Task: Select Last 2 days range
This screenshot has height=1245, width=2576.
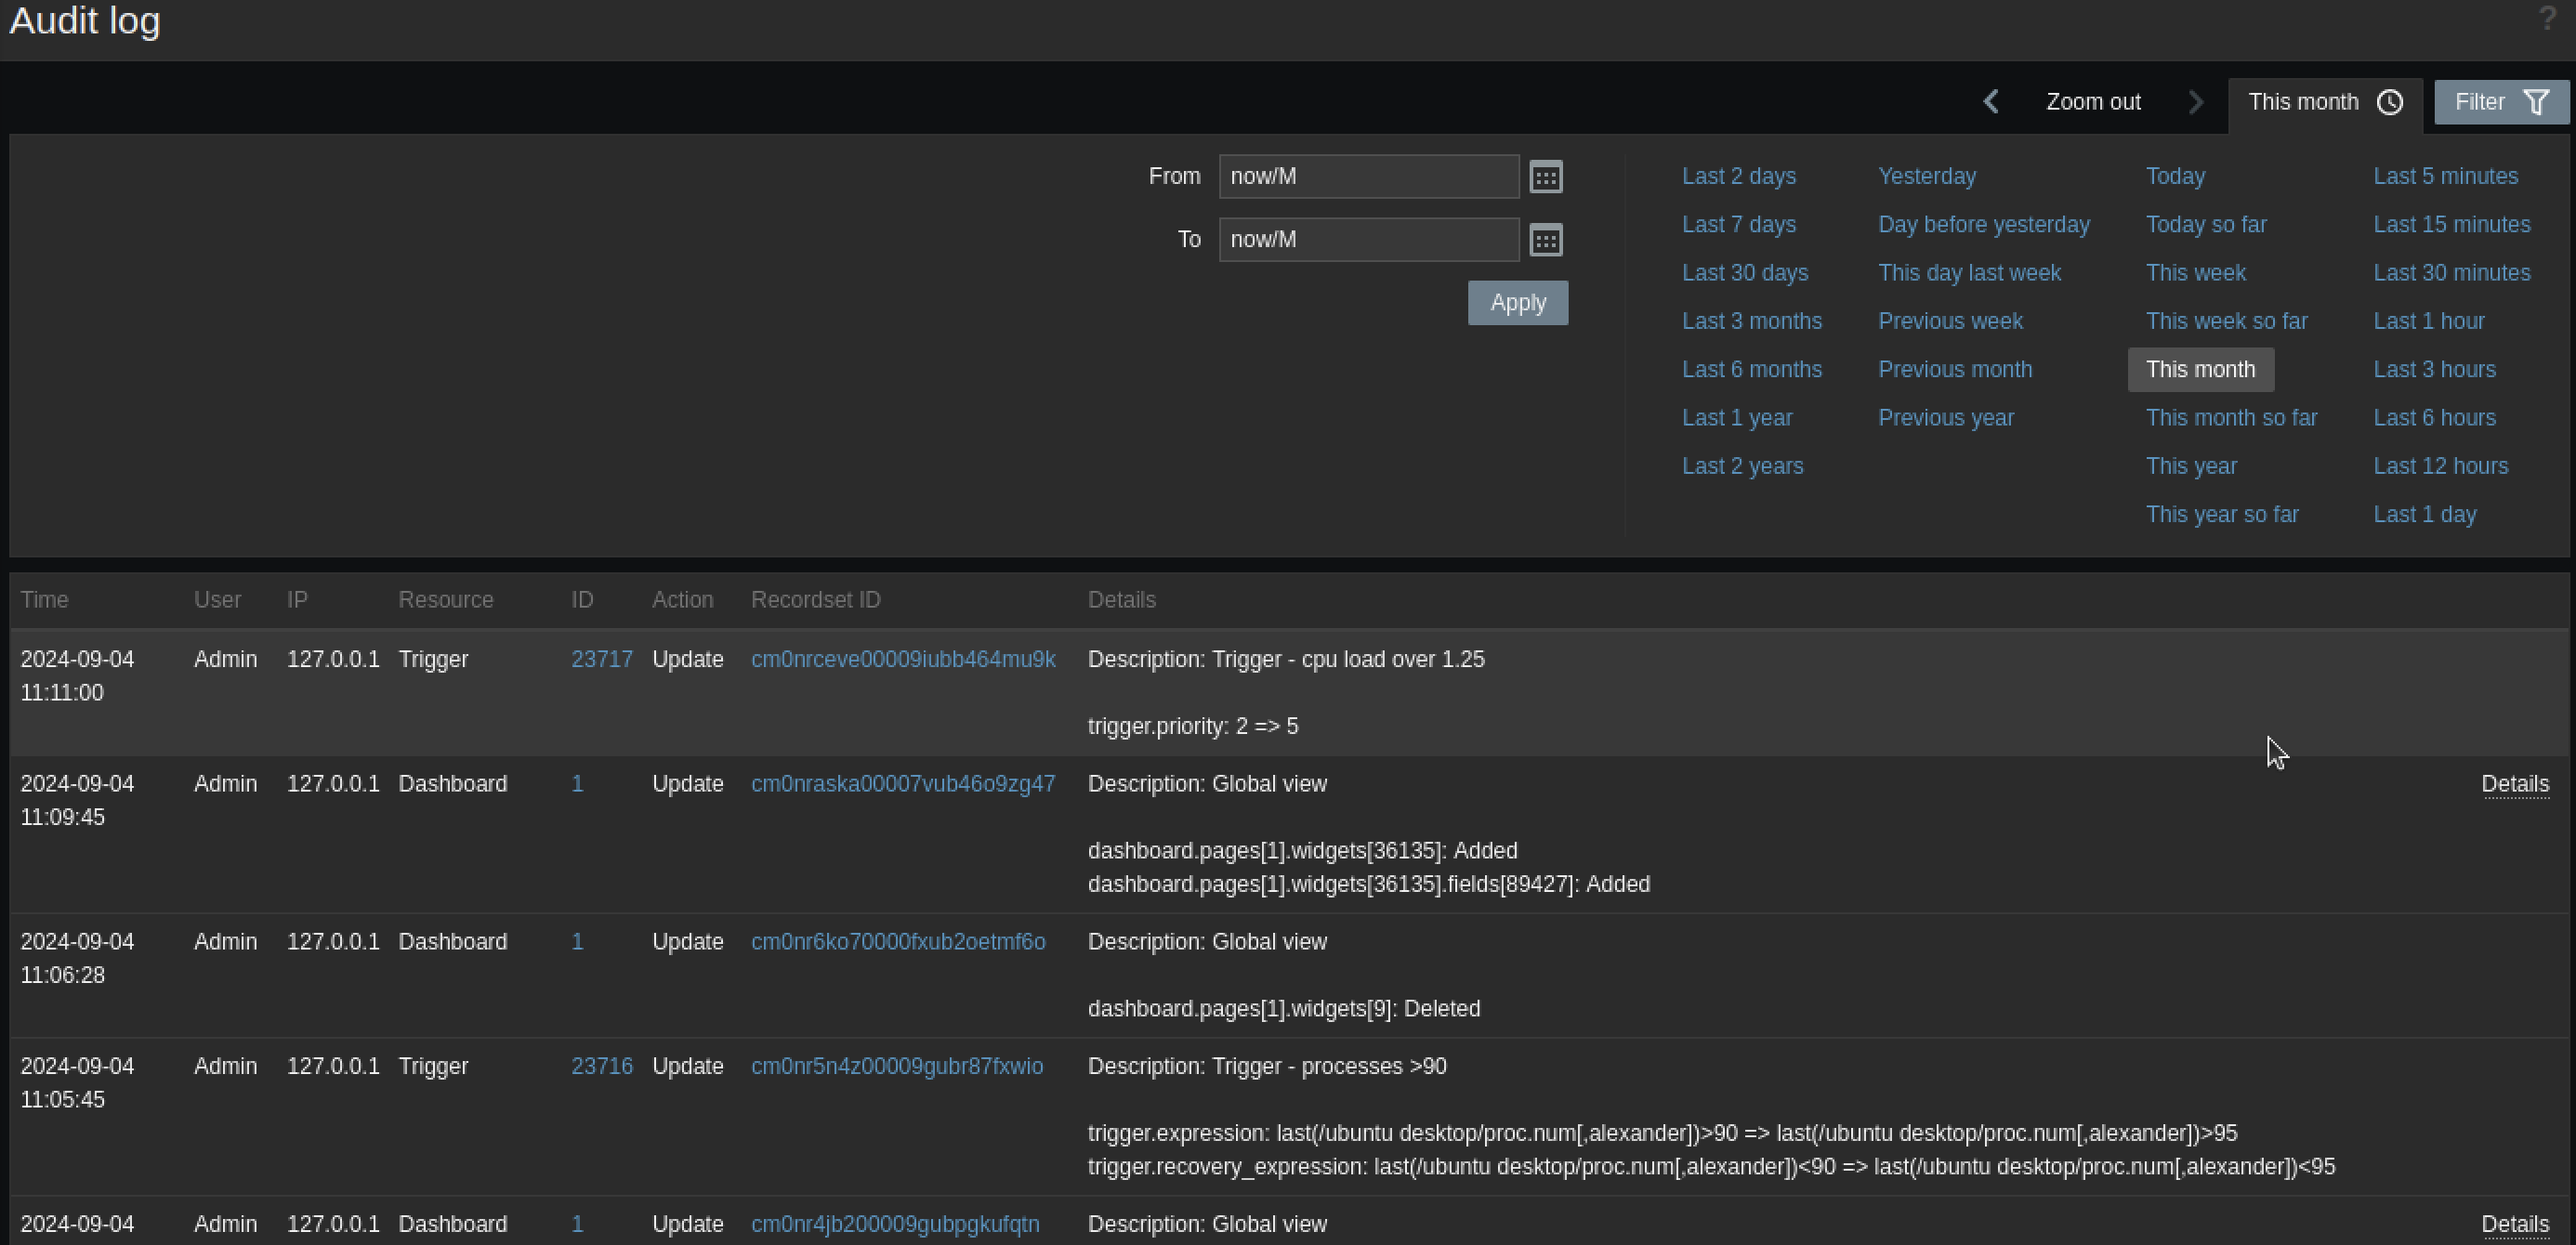Action: 1738,177
